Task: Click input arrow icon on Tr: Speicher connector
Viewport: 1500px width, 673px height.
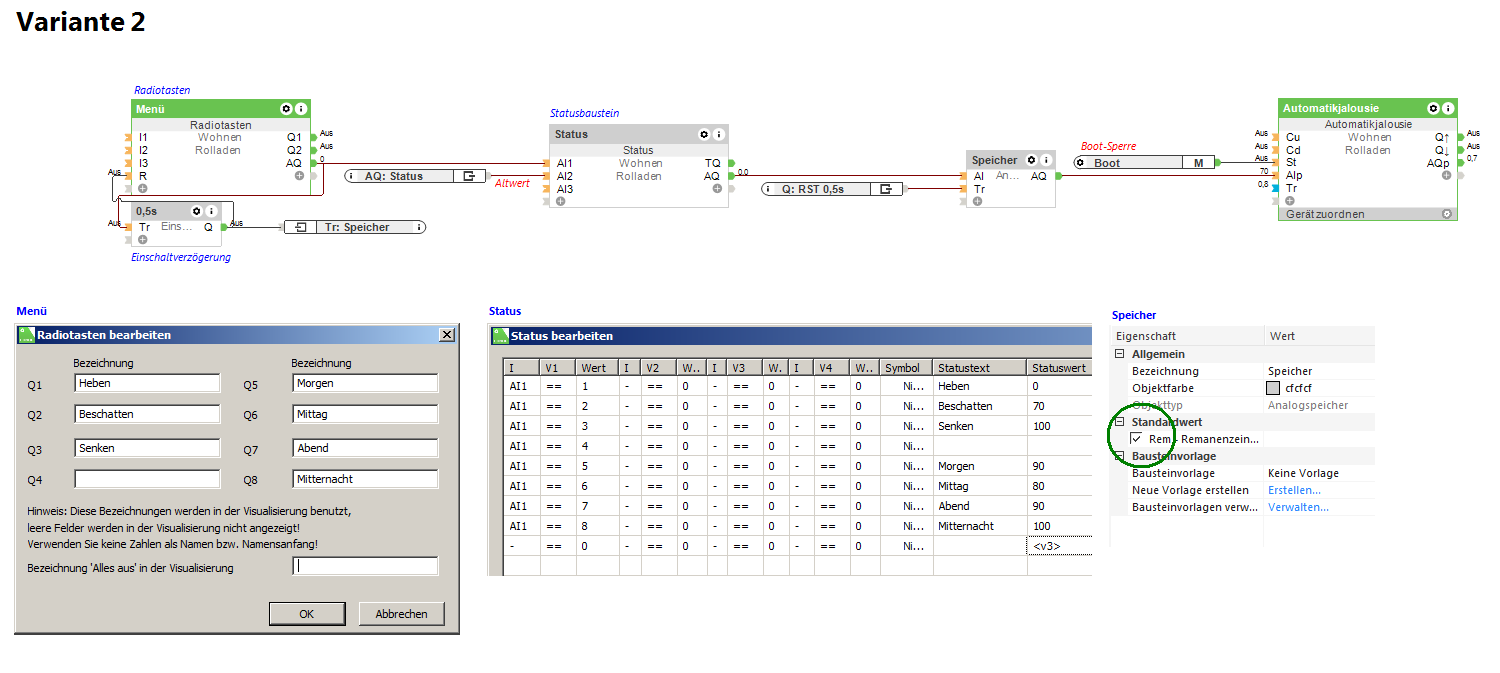Action: 301,228
